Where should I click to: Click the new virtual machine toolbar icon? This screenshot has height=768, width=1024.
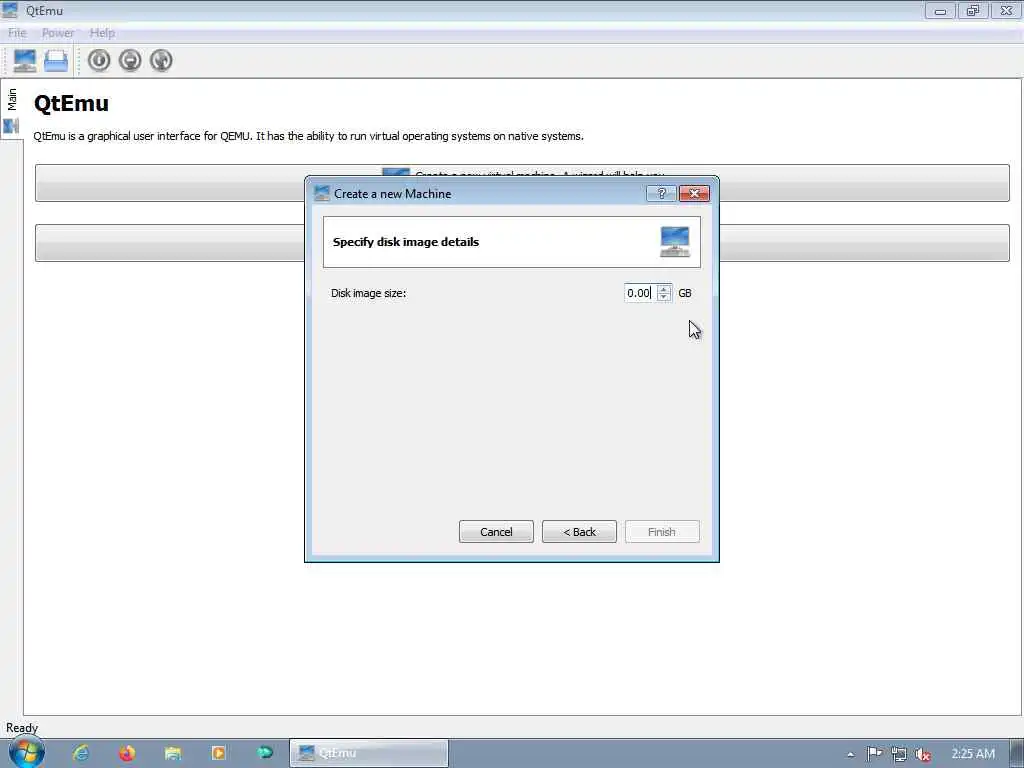(25, 61)
